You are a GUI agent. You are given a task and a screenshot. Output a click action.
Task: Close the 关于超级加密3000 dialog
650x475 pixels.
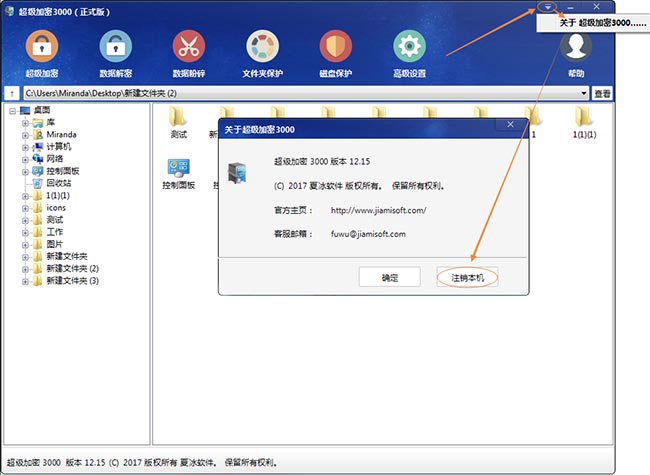pyautogui.click(x=510, y=124)
